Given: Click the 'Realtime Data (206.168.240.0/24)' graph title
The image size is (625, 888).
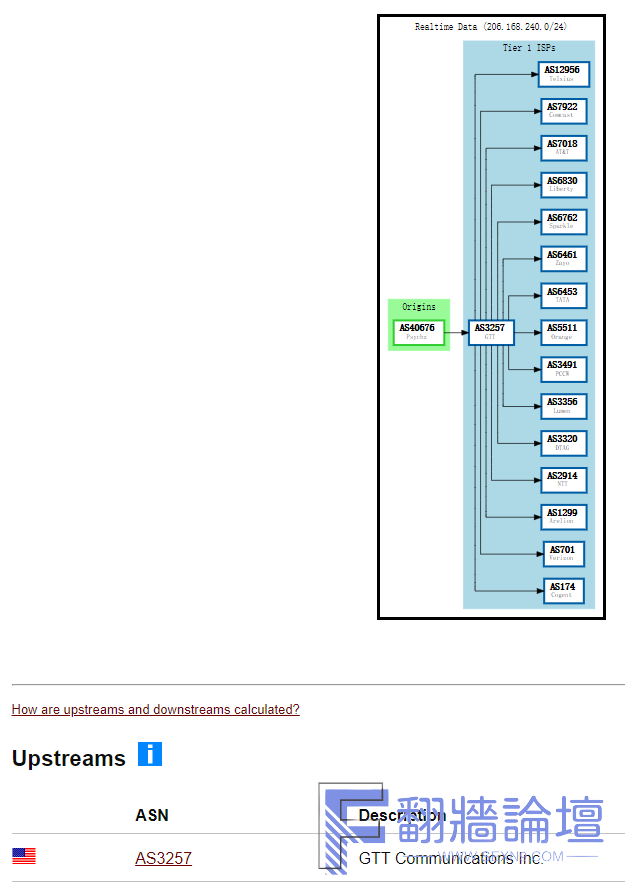Looking at the screenshot, I should pos(490,27).
